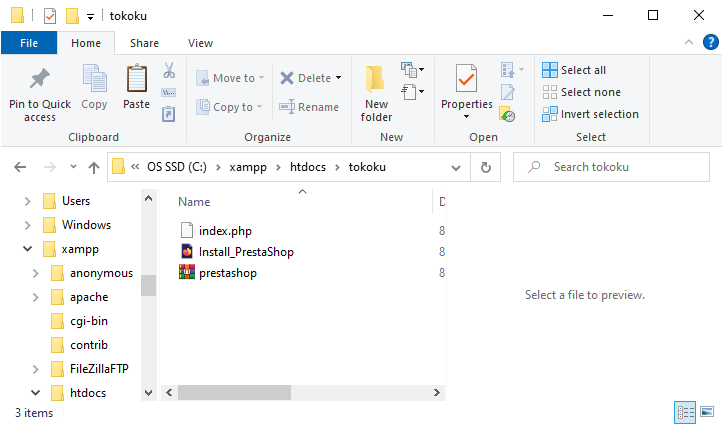Click the Pin to Quick access icon
The image size is (723, 425).
(40, 80)
